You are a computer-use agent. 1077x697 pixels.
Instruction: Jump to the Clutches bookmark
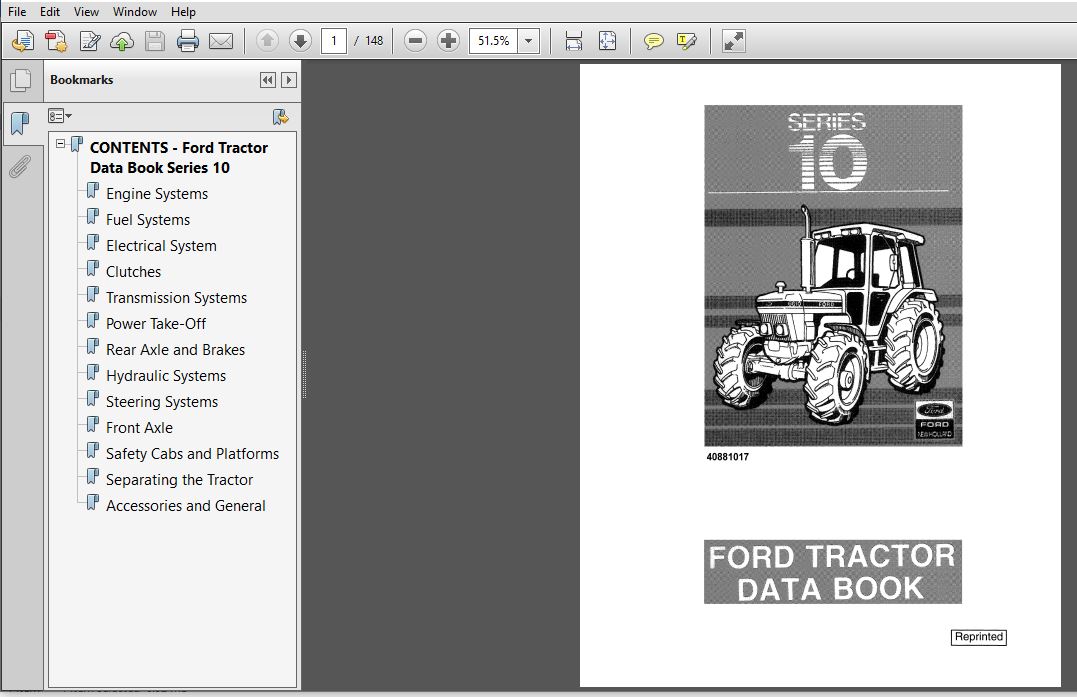pyautogui.click(x=133, y=272)
